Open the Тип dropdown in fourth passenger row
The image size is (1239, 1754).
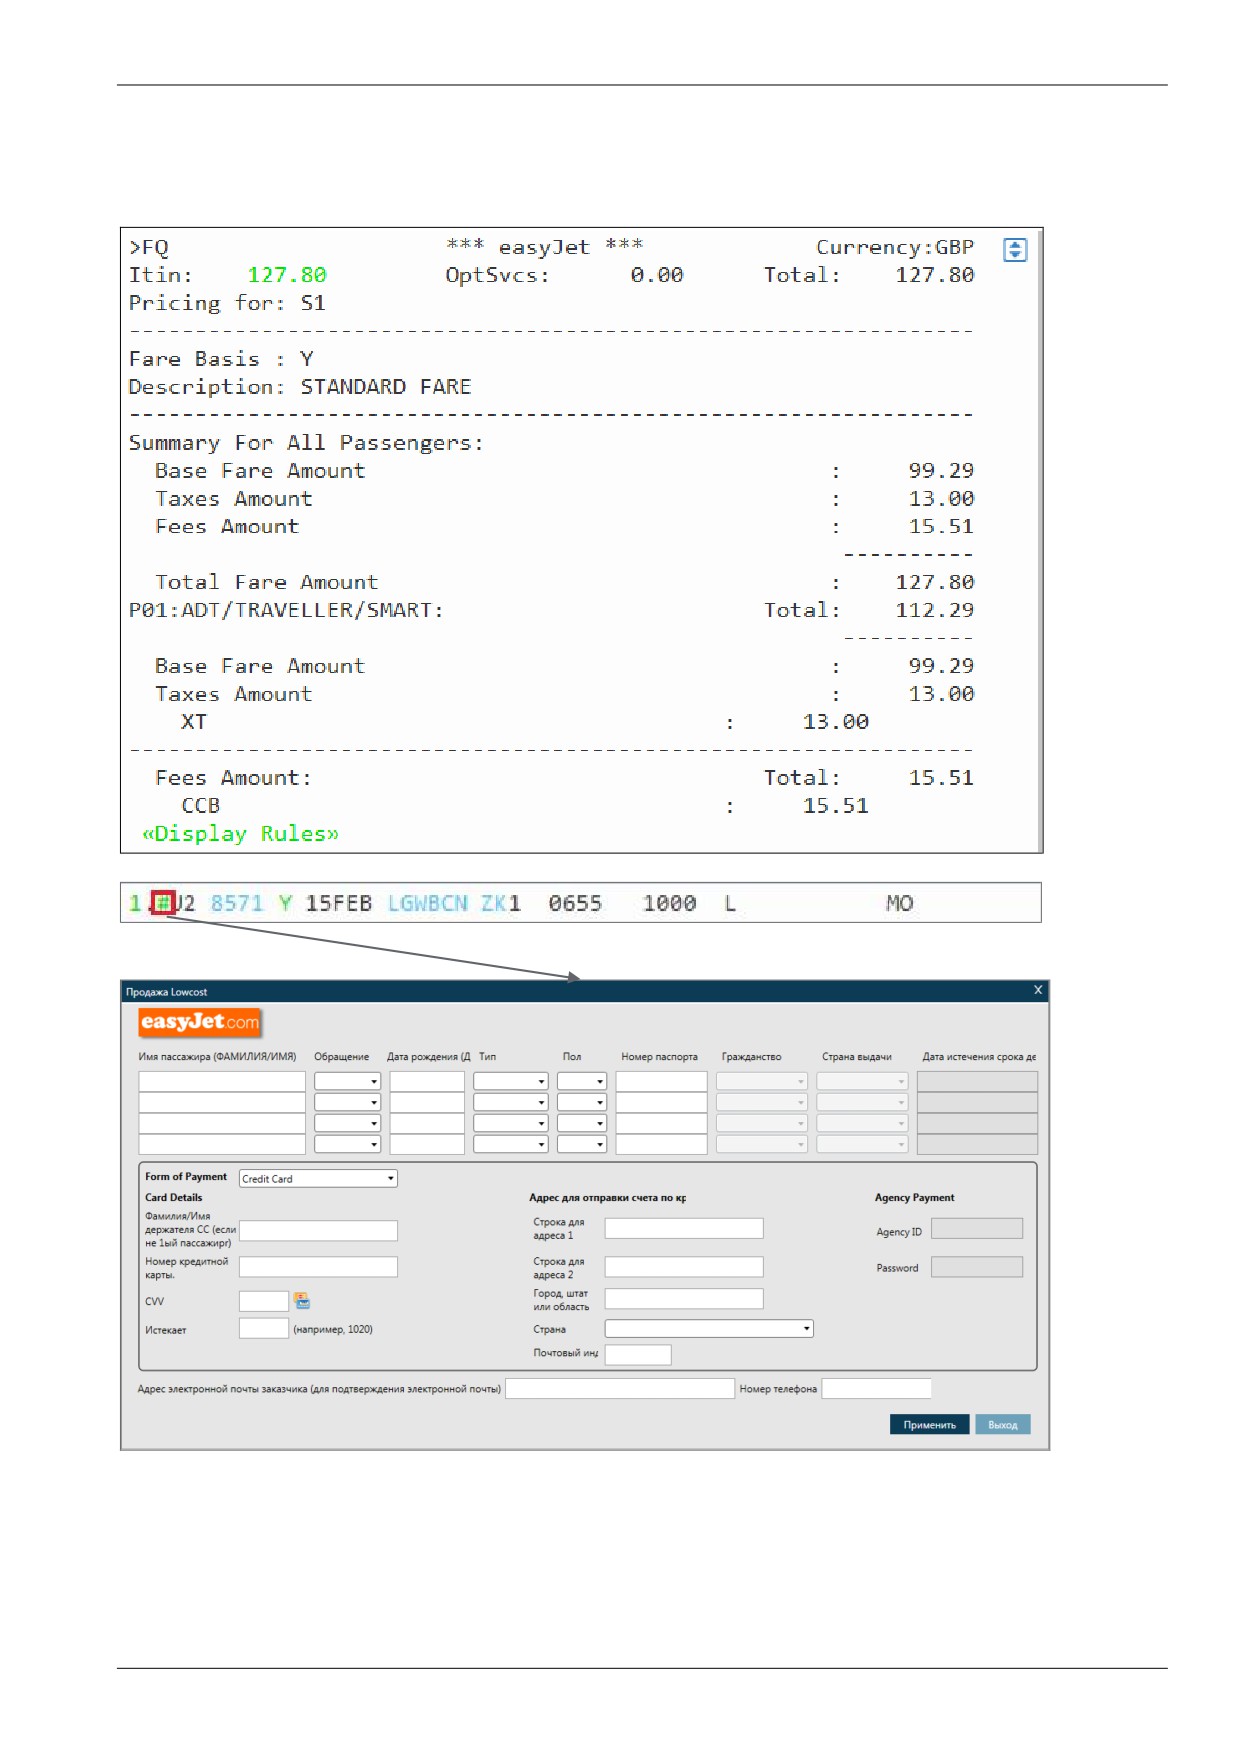tap(510, 1144)
